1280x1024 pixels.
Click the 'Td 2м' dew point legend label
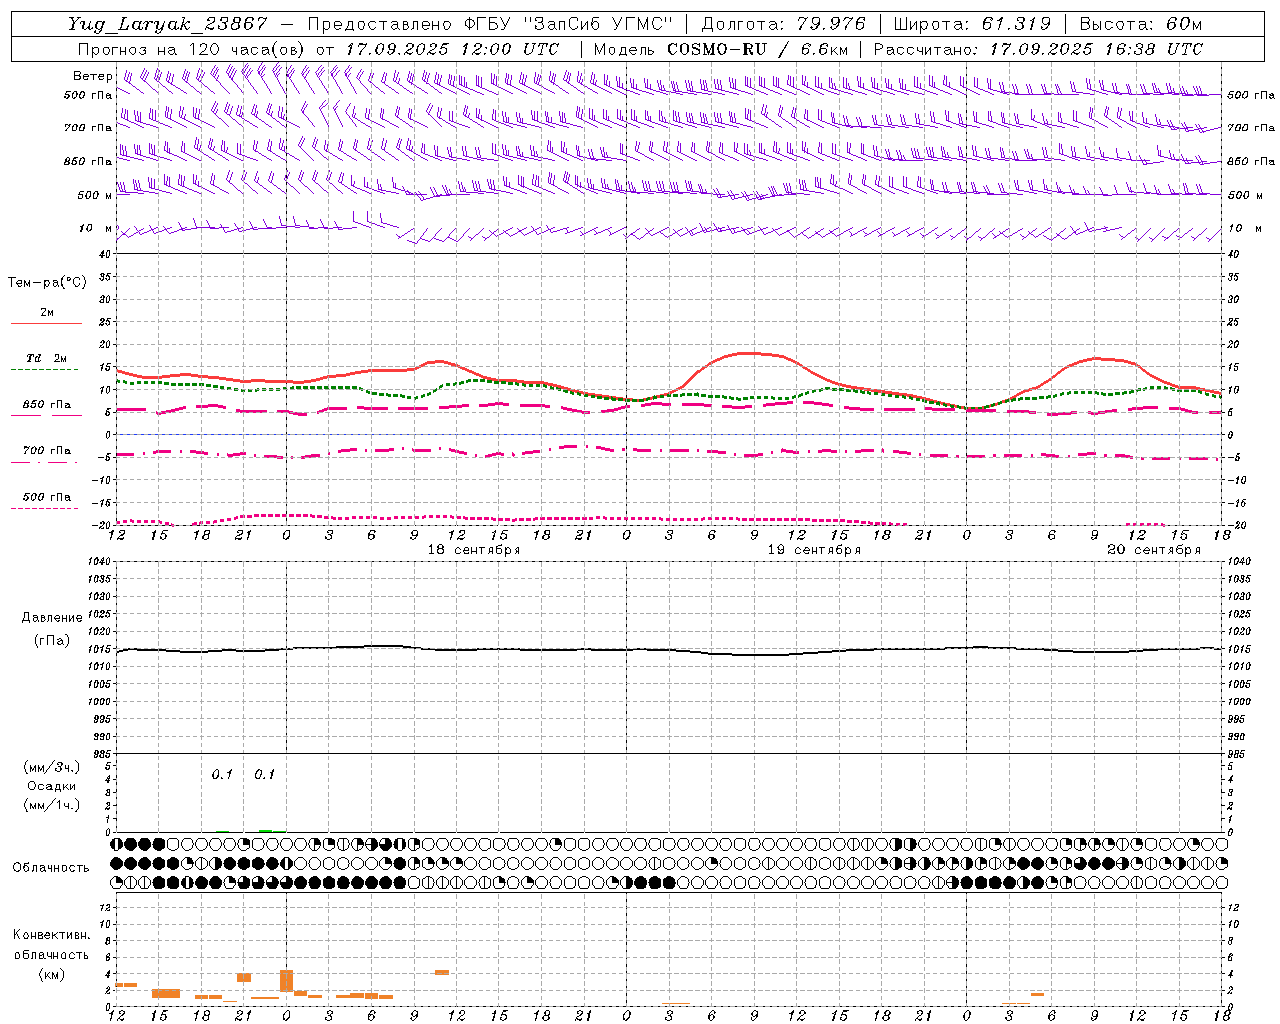coord(46,358)
